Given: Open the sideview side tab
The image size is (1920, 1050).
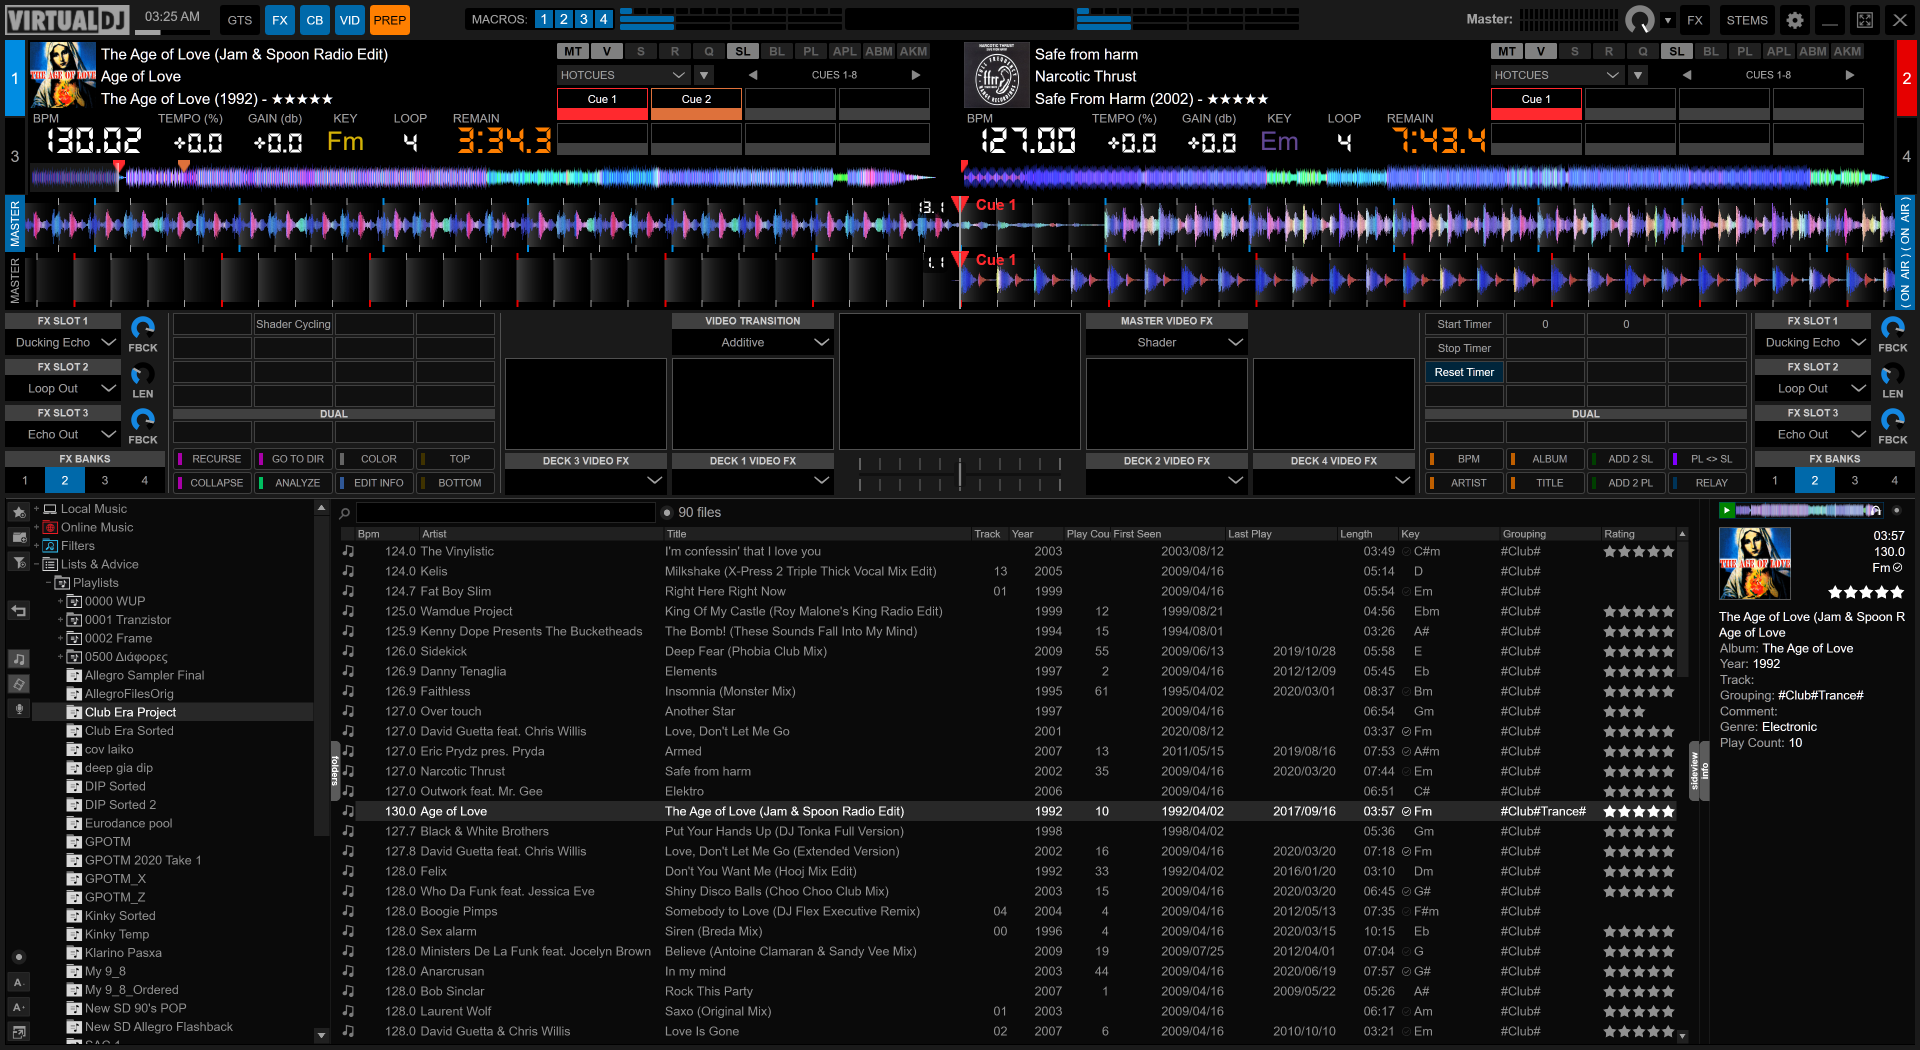Looking at the screenshot, I should coord(1695,770).
